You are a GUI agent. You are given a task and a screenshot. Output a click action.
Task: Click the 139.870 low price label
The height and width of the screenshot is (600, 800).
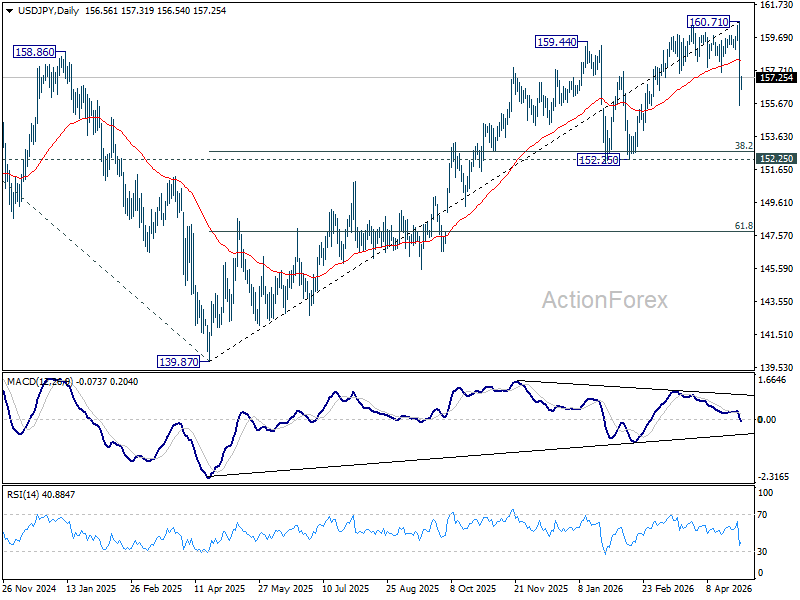point(179,362)
